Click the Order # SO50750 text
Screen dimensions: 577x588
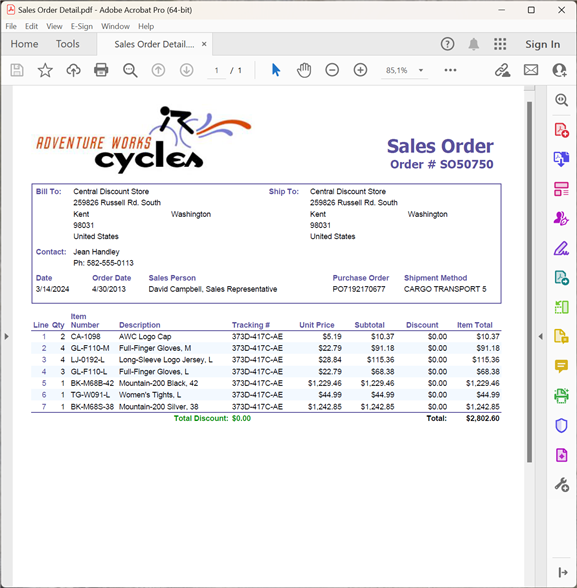pyautogui.click(x=442, y=164)
